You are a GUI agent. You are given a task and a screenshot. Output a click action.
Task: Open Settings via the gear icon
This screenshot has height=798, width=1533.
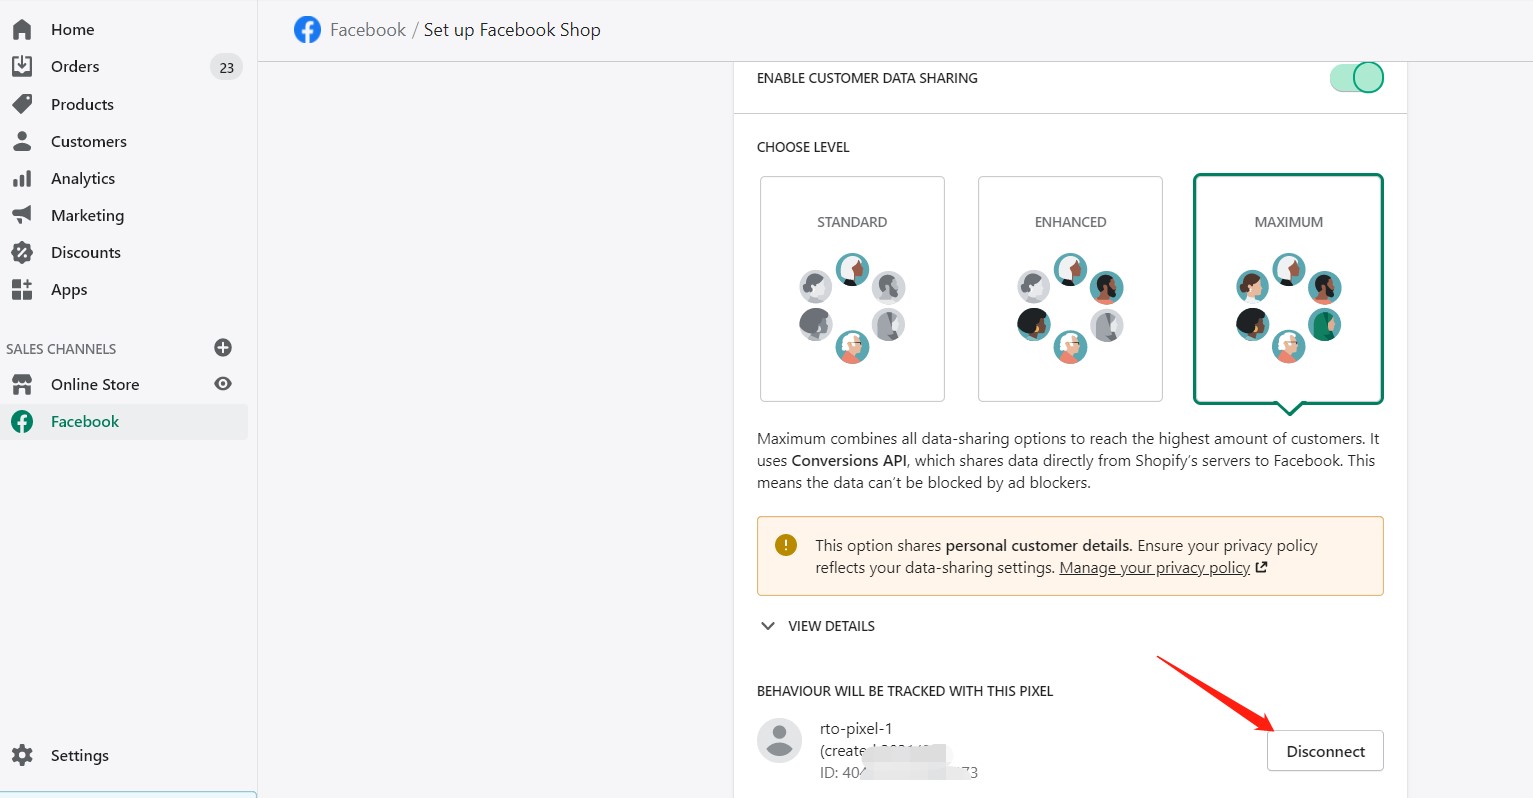(x=22, y=755)
